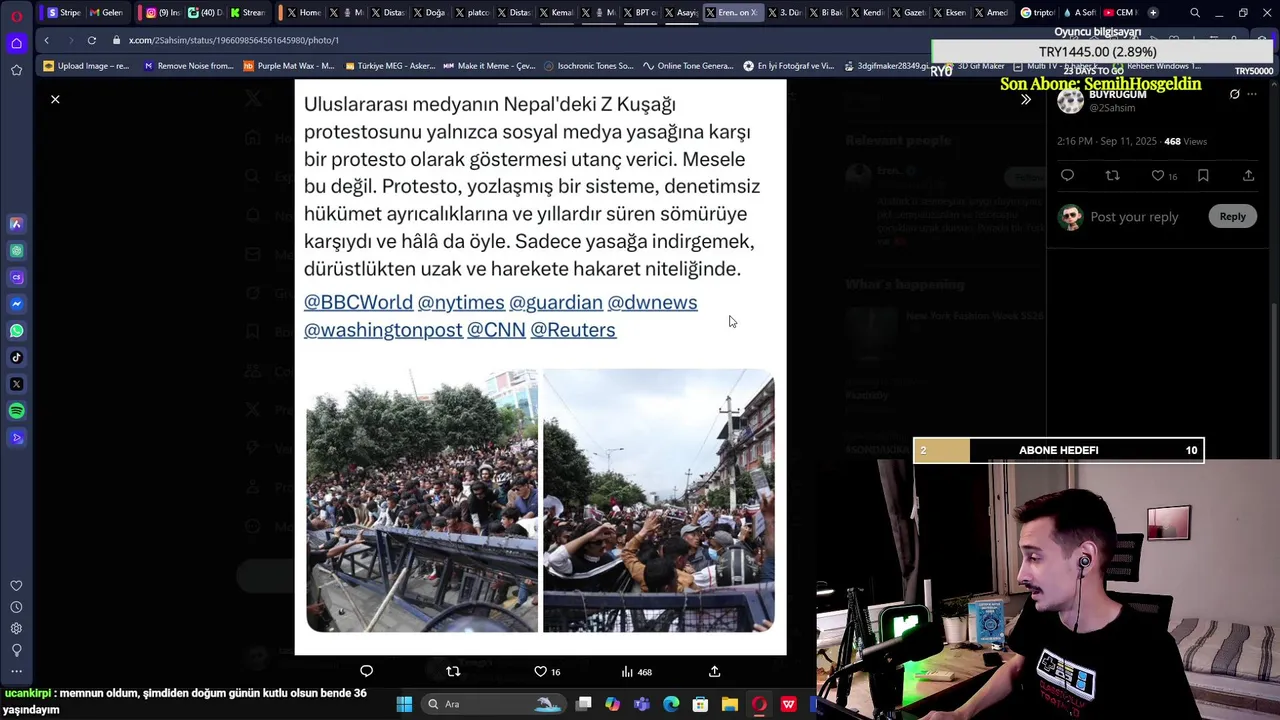Viewport: 1280px width, 720px height.
Task: Open the @BBCWorld mention link
Action: click(x=358, y=302)
